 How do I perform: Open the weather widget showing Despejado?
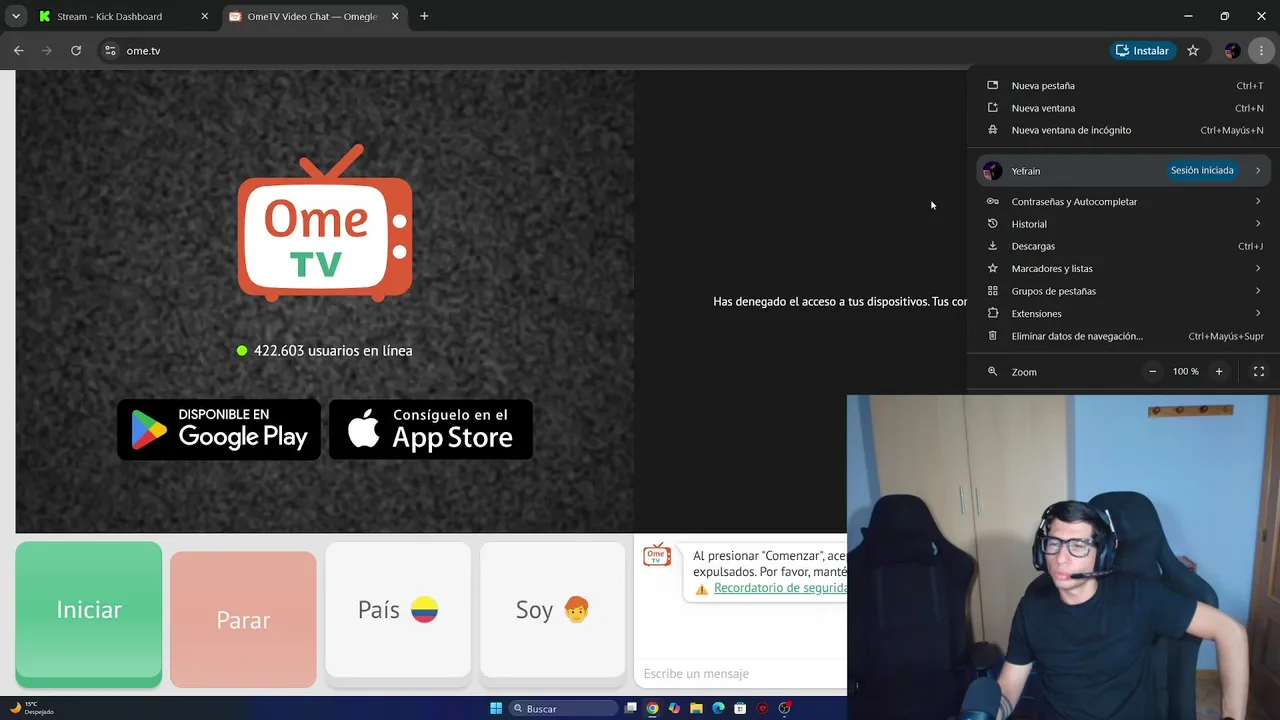[32, 708]
